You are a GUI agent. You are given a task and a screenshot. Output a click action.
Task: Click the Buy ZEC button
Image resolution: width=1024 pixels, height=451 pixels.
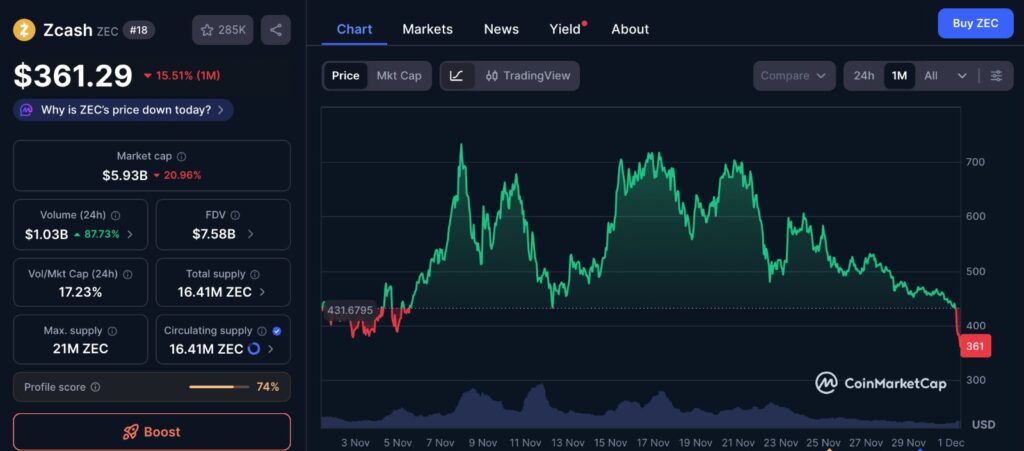(x=976, y=23)
